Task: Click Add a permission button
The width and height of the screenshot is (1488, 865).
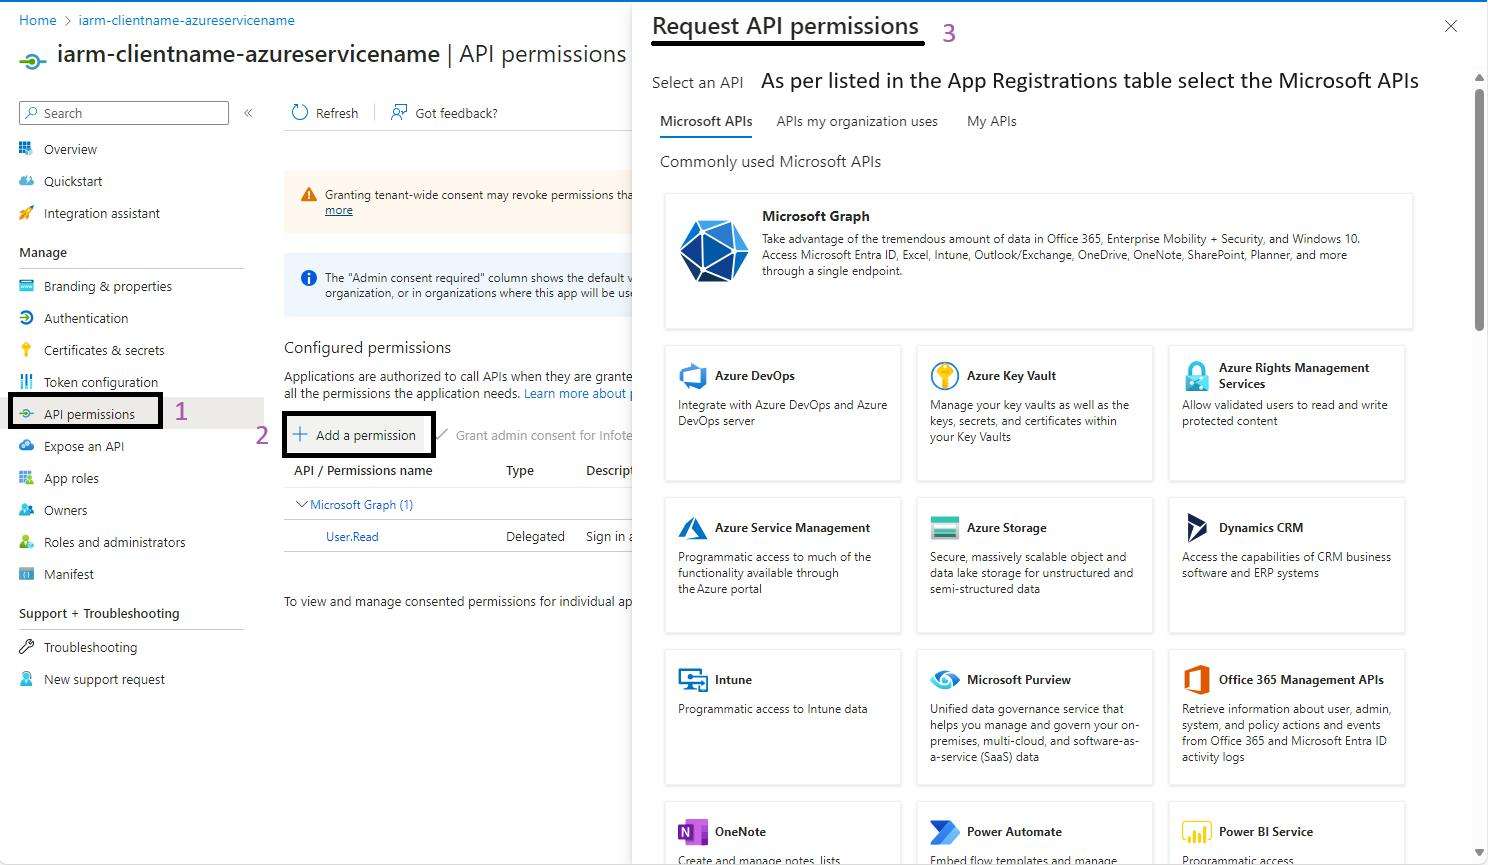Action: (x=356, y=435)
